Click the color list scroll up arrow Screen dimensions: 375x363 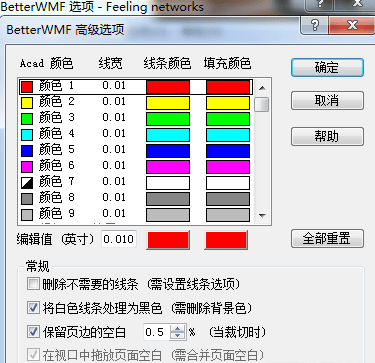(x=262, y=88)
